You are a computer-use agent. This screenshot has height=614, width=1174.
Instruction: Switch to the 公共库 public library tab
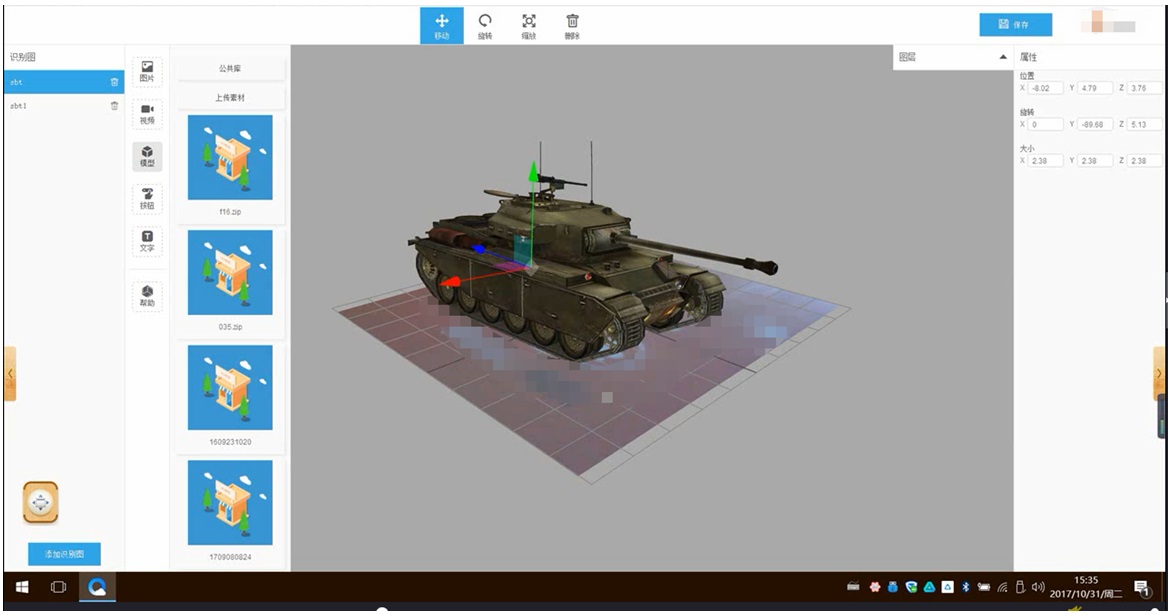tap(231, 68)
